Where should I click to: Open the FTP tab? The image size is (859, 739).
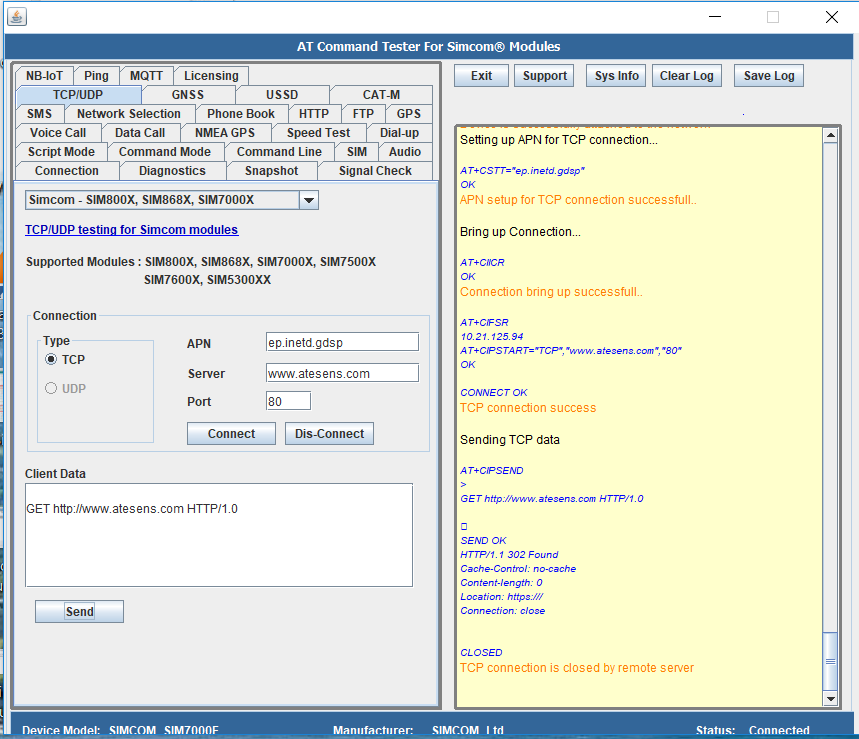(x=363, y=114)
